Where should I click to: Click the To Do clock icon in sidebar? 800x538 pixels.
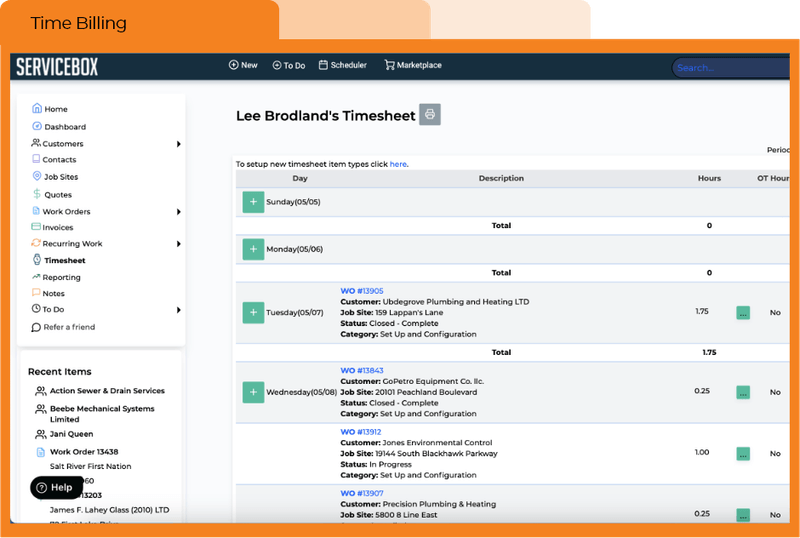(x=36, y=308)
